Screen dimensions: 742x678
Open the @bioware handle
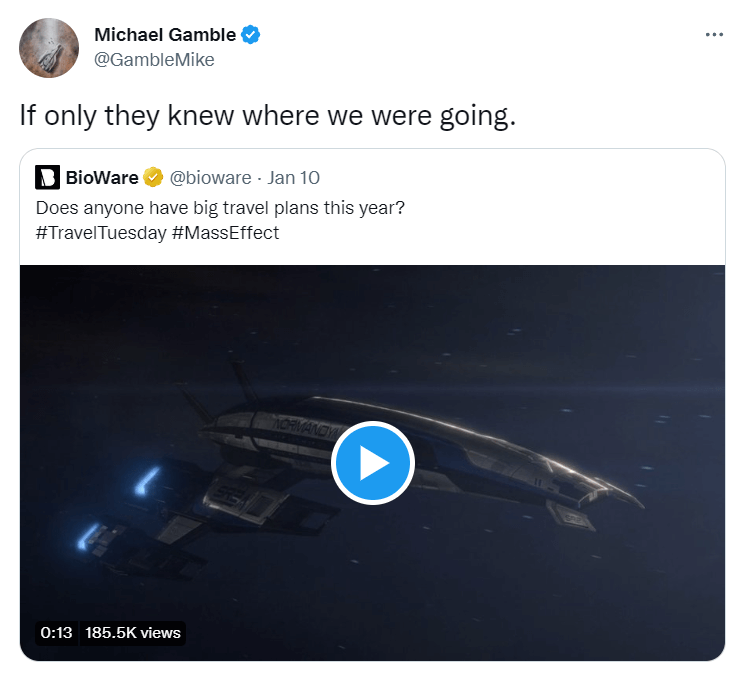coord(211,178)
